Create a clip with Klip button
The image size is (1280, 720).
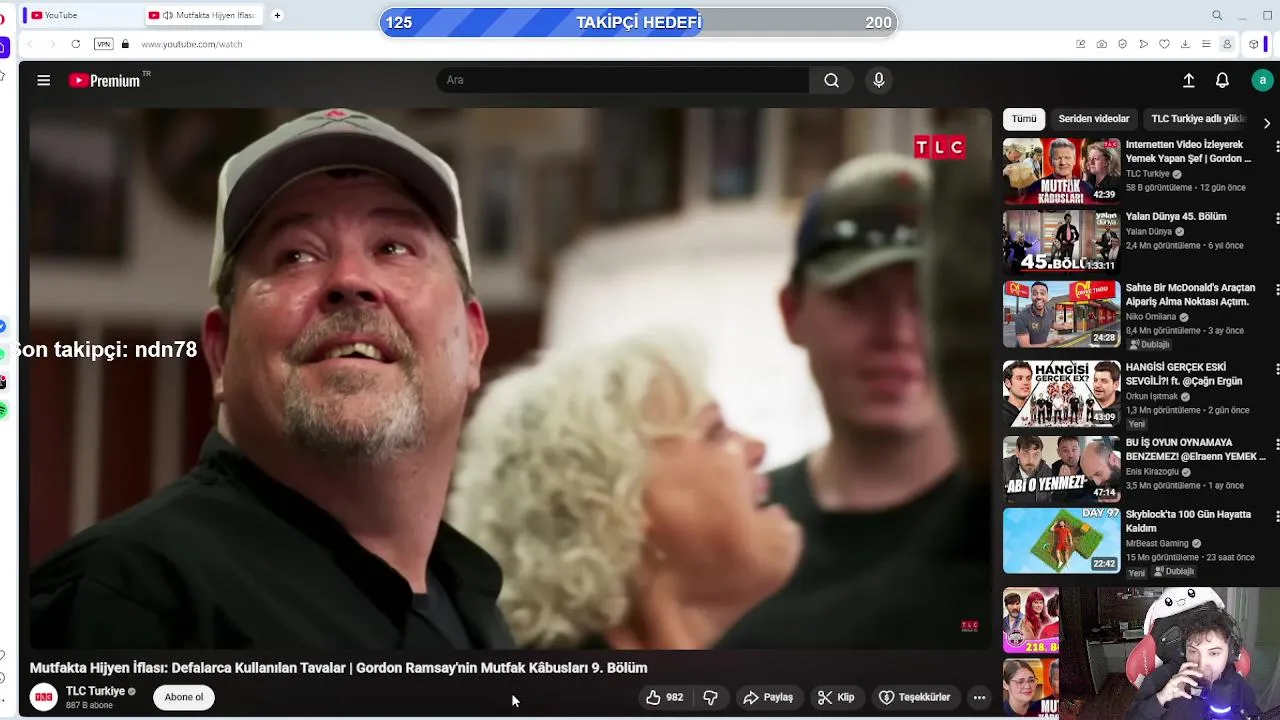(836, 697)
